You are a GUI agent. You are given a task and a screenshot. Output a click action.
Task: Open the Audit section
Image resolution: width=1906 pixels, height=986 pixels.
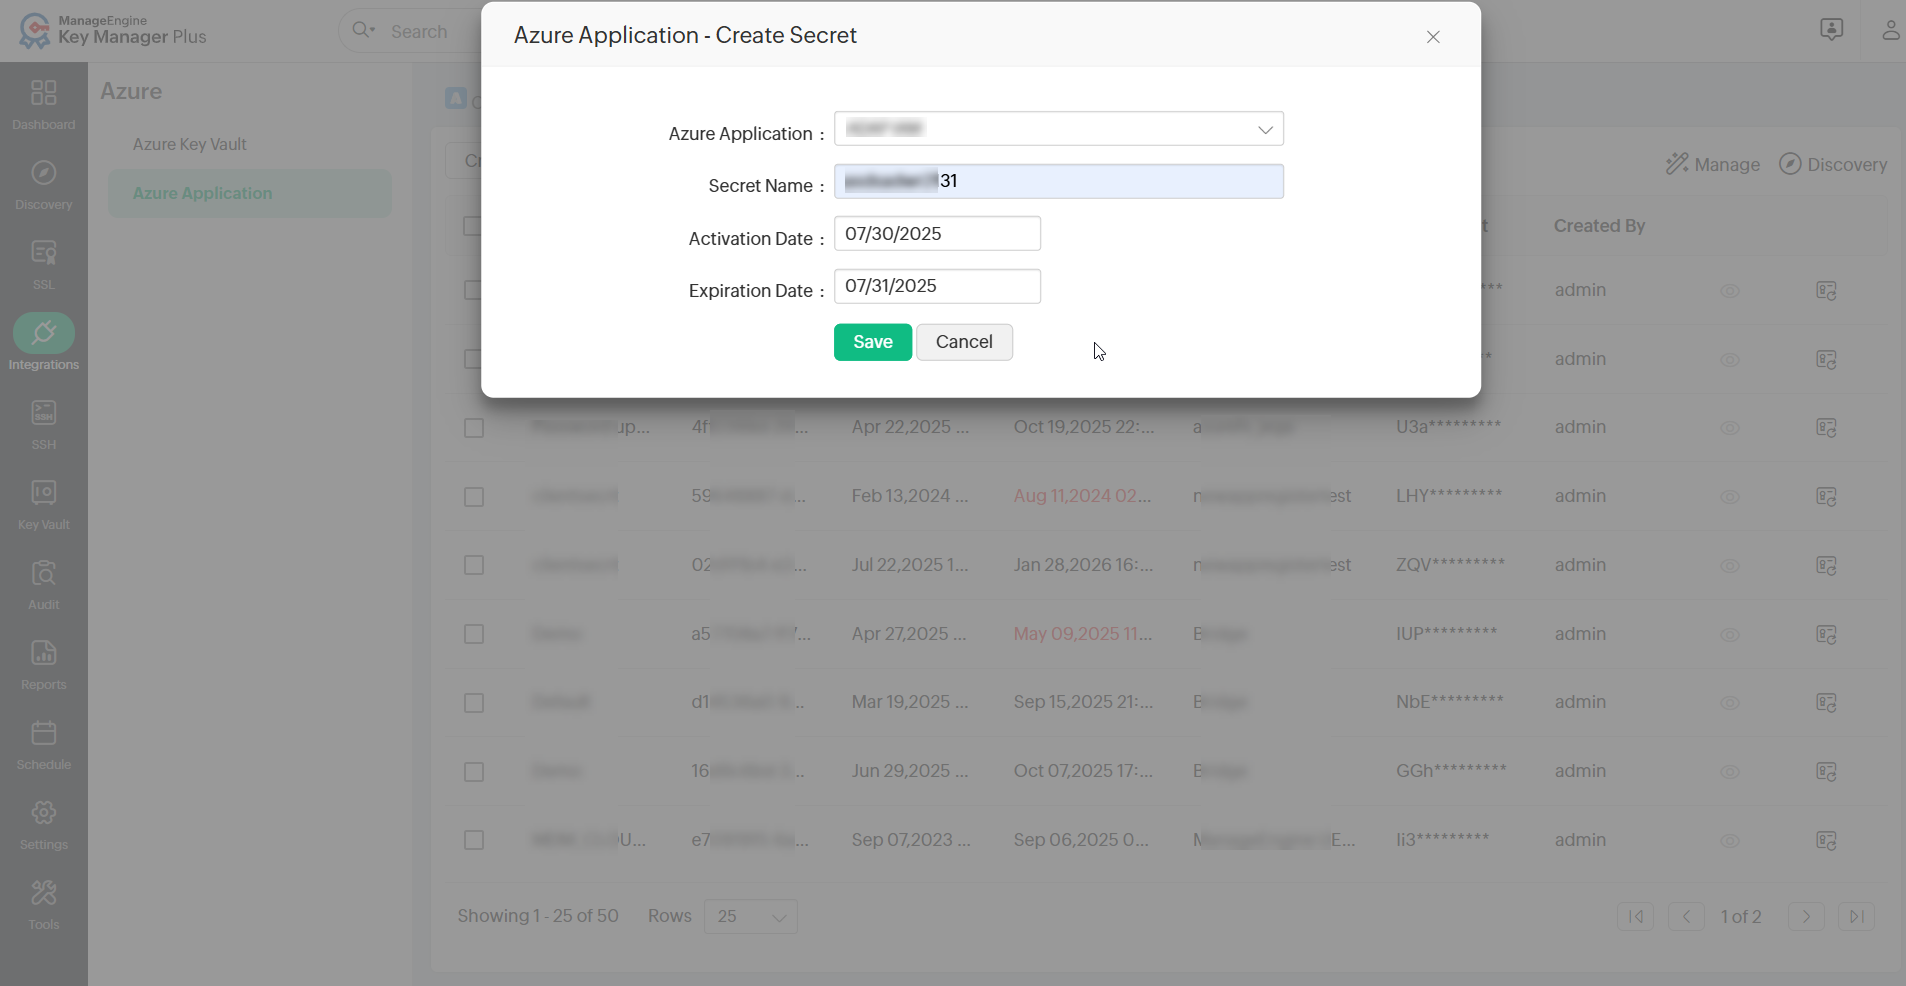coord(43,583)
